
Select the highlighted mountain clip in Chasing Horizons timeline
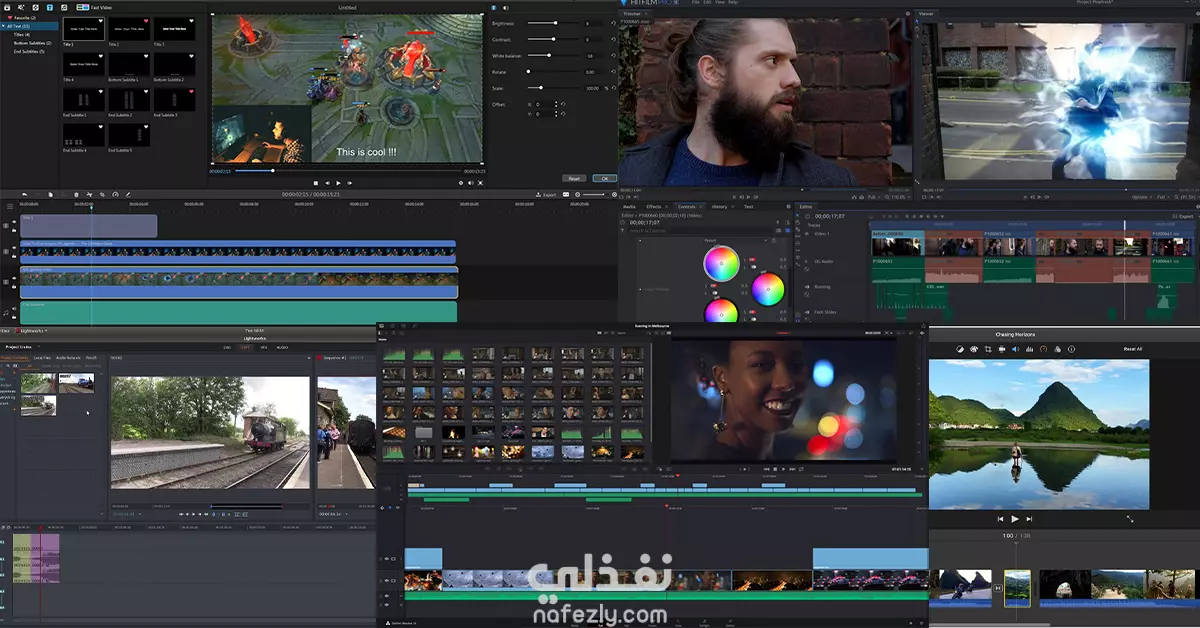tap(1017, 588)
